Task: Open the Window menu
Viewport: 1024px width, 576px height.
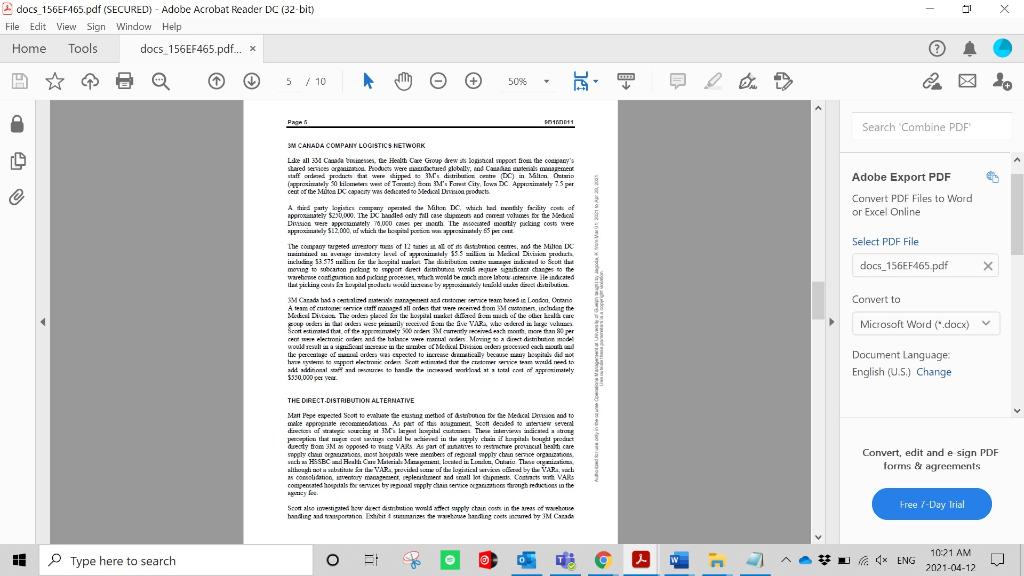Action: [133, 27]
